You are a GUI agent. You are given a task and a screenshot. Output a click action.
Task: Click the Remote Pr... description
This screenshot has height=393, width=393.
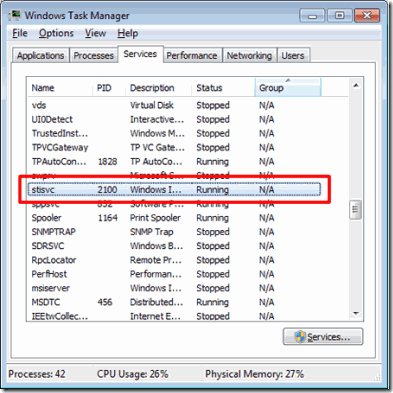pyautogui.click(x=156, y=260)
